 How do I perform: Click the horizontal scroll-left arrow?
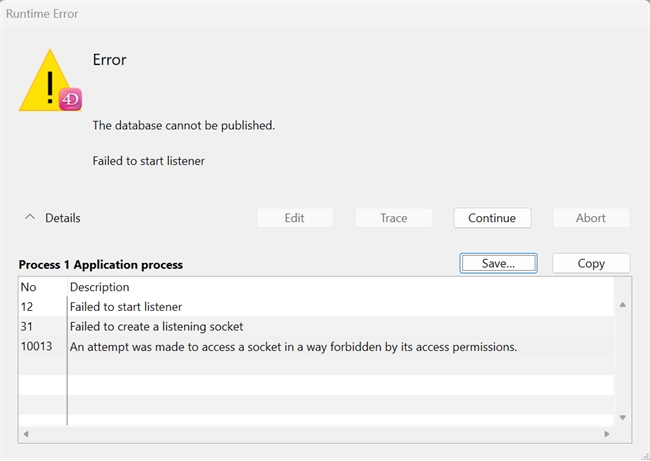click(24, 434)
